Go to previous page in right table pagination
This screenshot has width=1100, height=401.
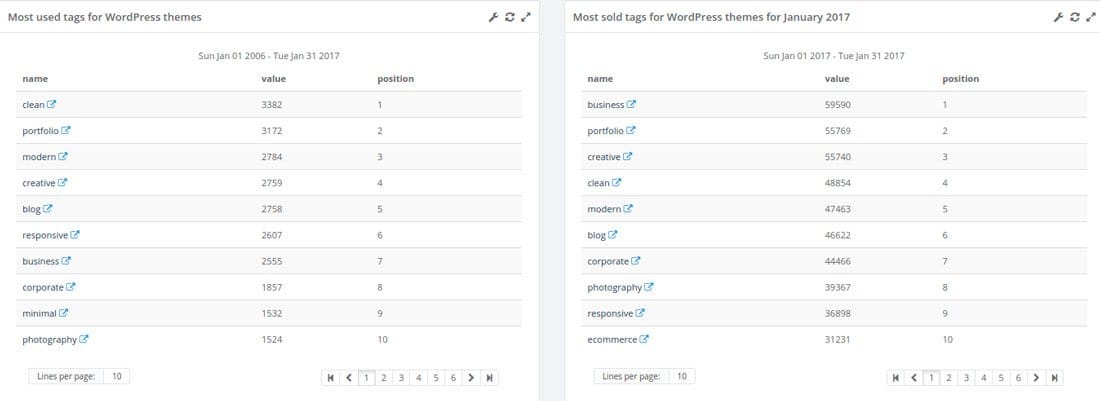click(913, 378)
